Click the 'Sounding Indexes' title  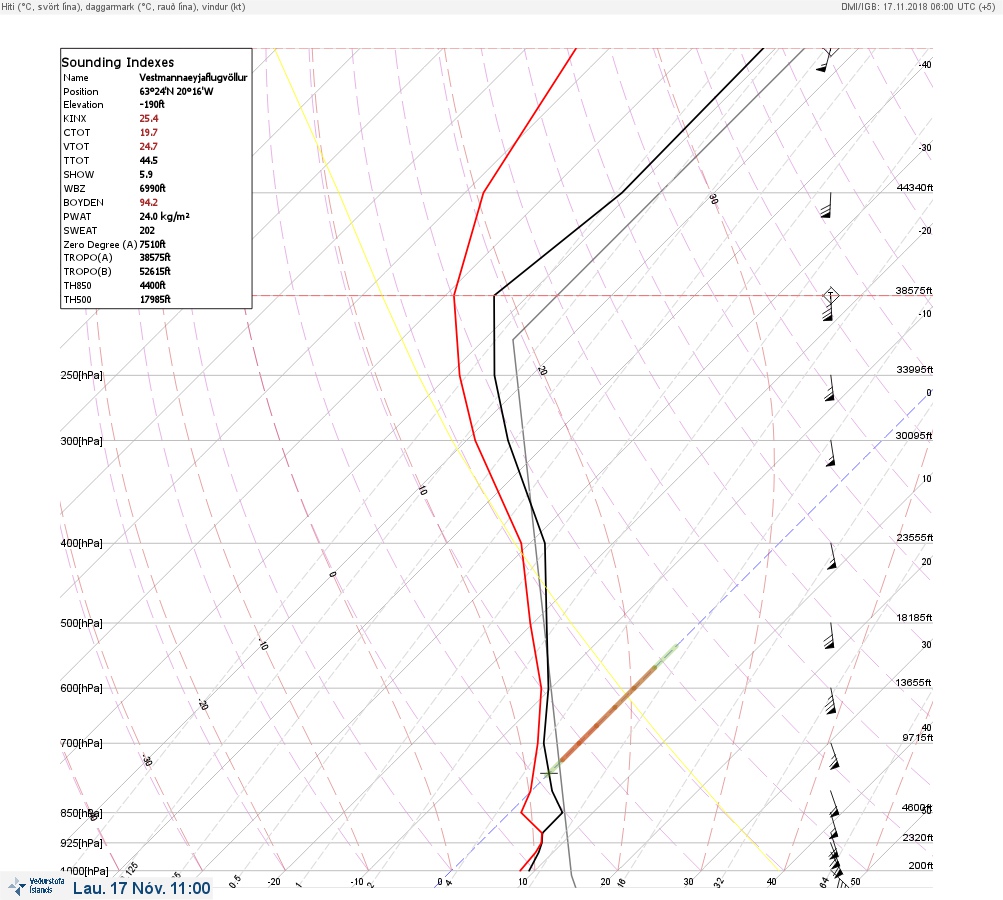118,62
